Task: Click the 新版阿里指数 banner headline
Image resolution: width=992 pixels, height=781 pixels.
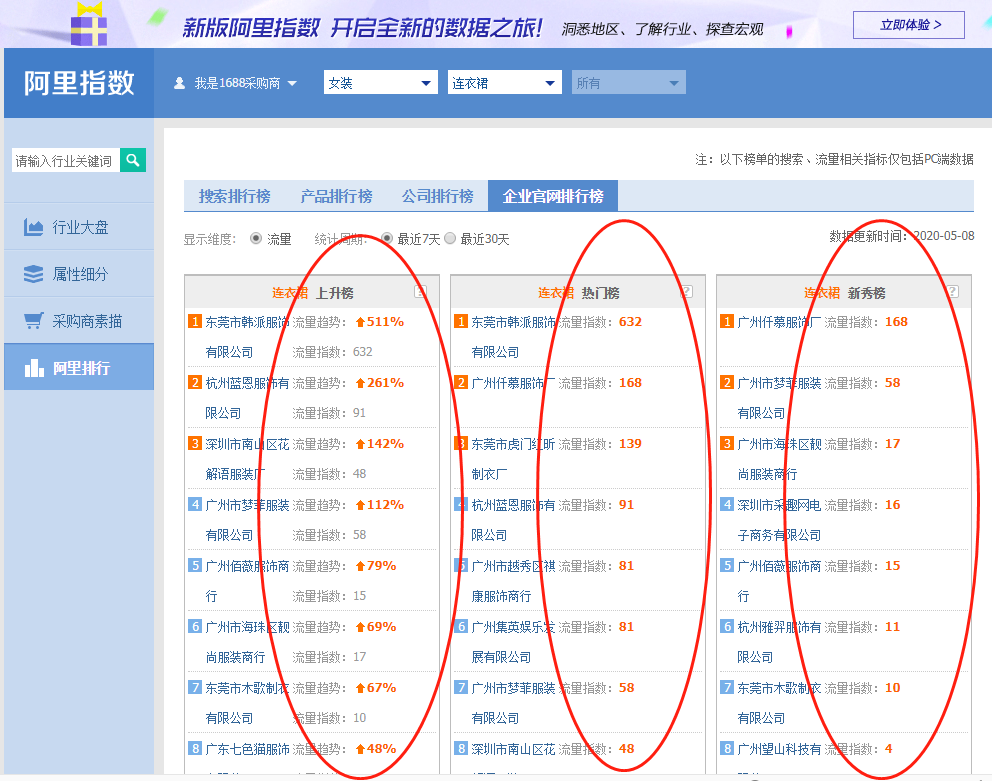Action: point(363,28)
